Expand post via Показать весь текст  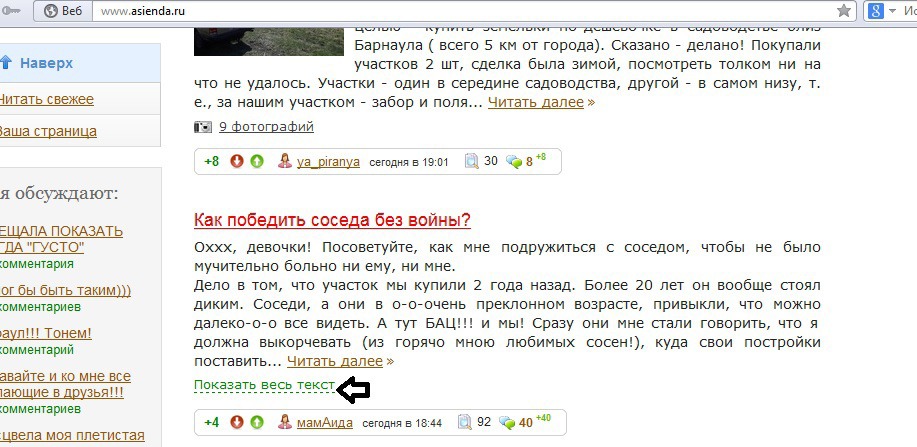(264, 385)
